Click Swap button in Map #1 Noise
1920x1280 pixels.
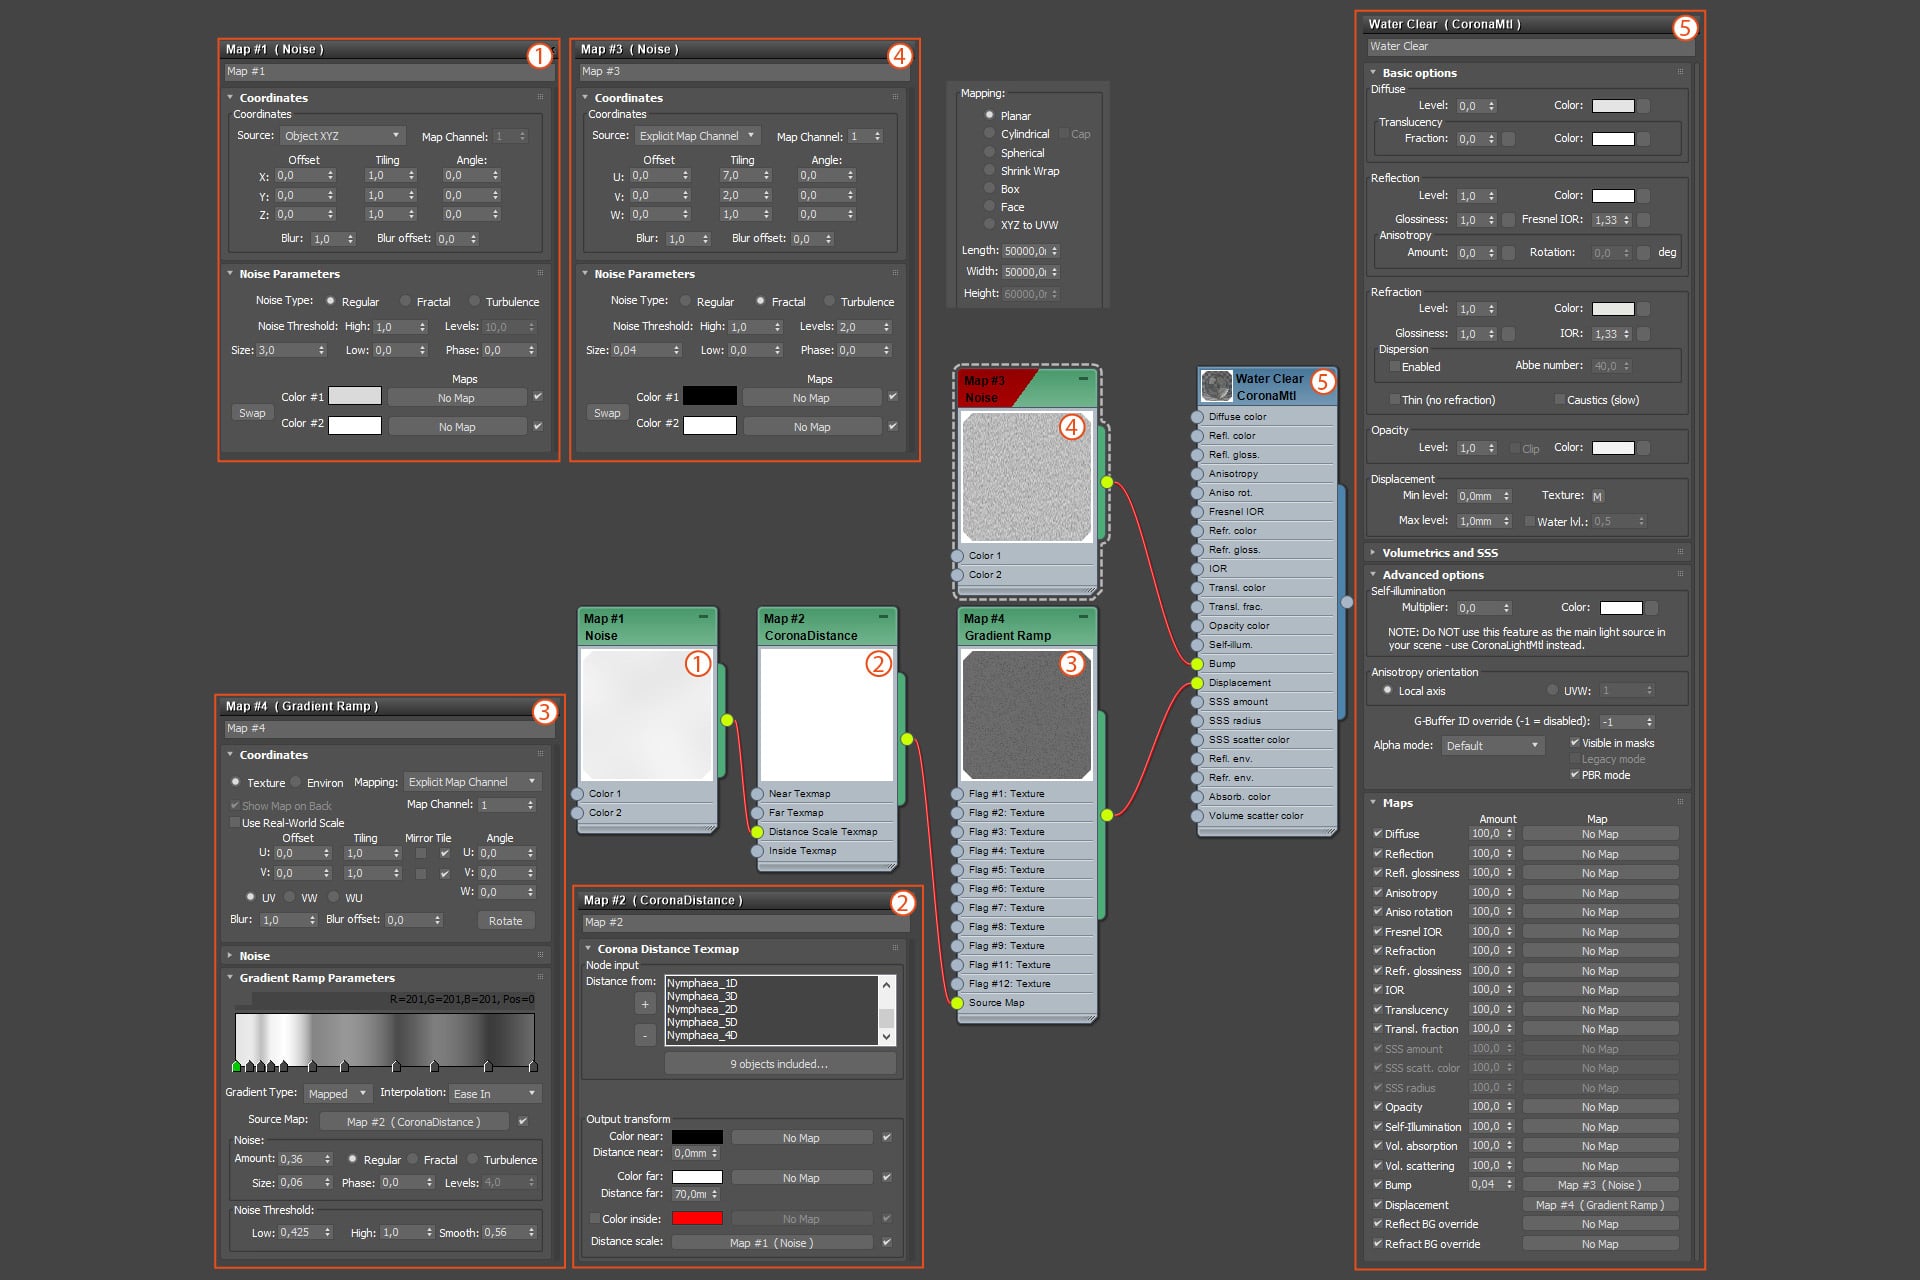point(252,413)
